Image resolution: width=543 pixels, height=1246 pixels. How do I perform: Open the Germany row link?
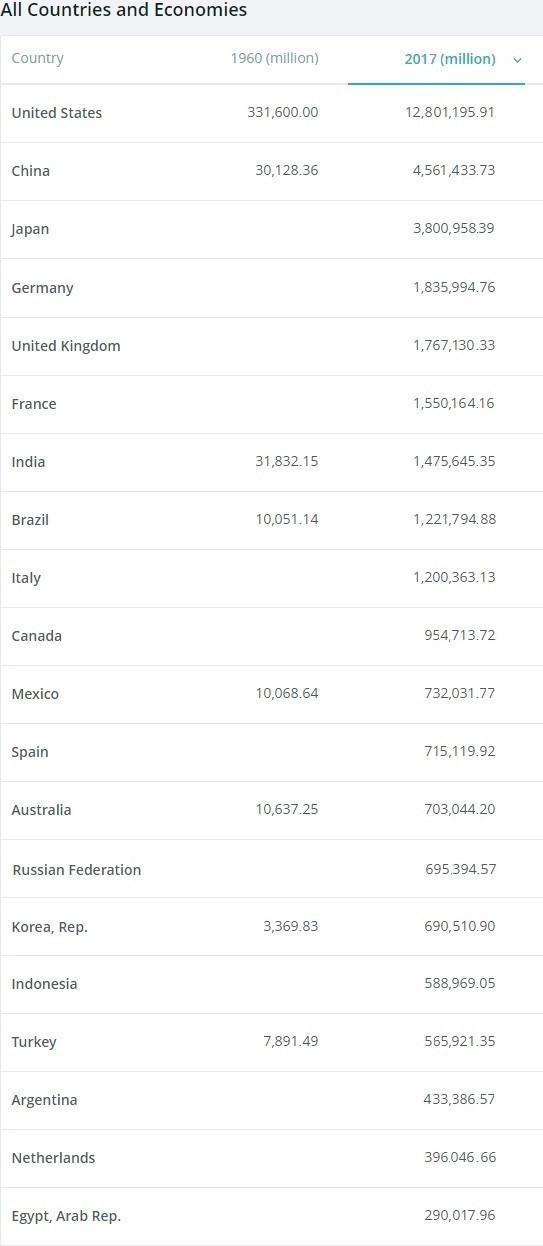[42, 288]
